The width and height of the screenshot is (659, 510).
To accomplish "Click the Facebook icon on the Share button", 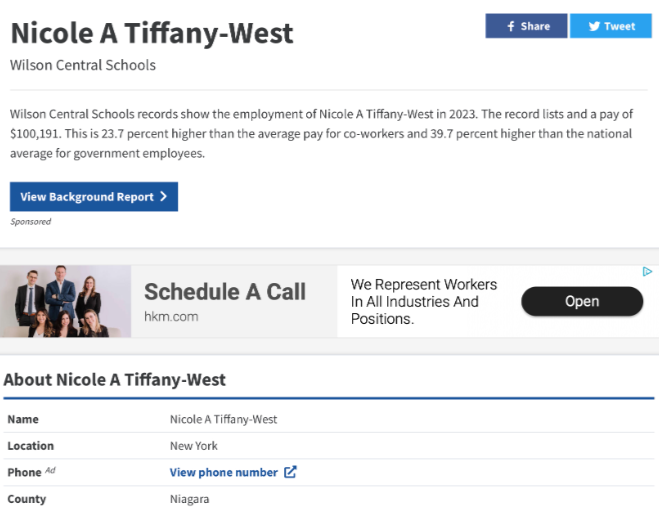I will (511, 26).
